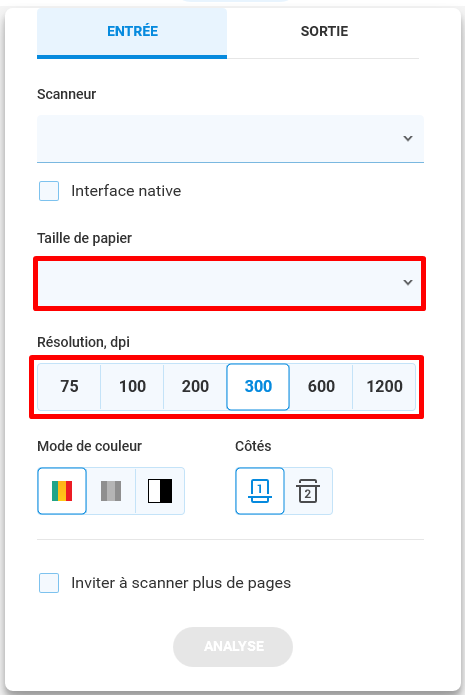Switch to the SORTIE tab
Viewport: 465px width, 695px height.
click(324, 31)
